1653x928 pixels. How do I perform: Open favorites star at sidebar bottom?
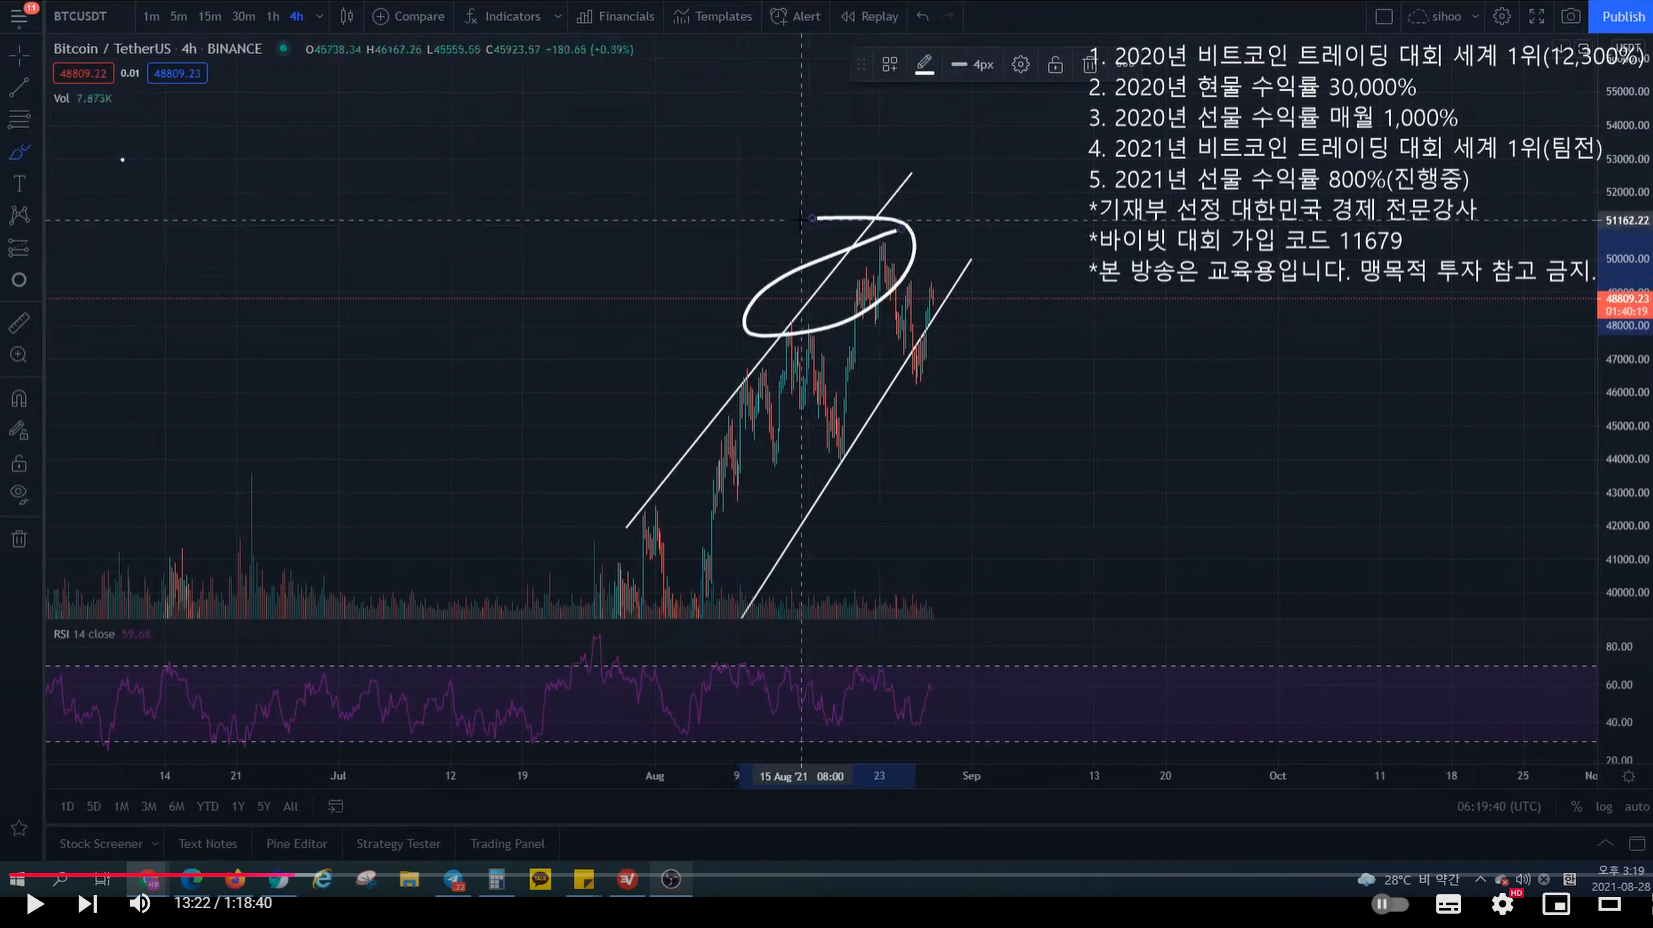(19, 828)
